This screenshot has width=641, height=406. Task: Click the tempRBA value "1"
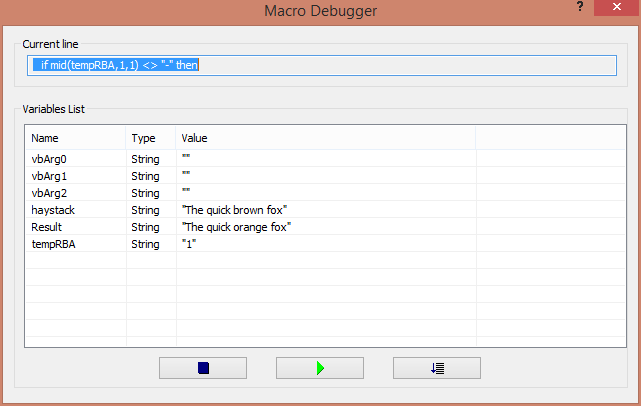coord(189,244)
